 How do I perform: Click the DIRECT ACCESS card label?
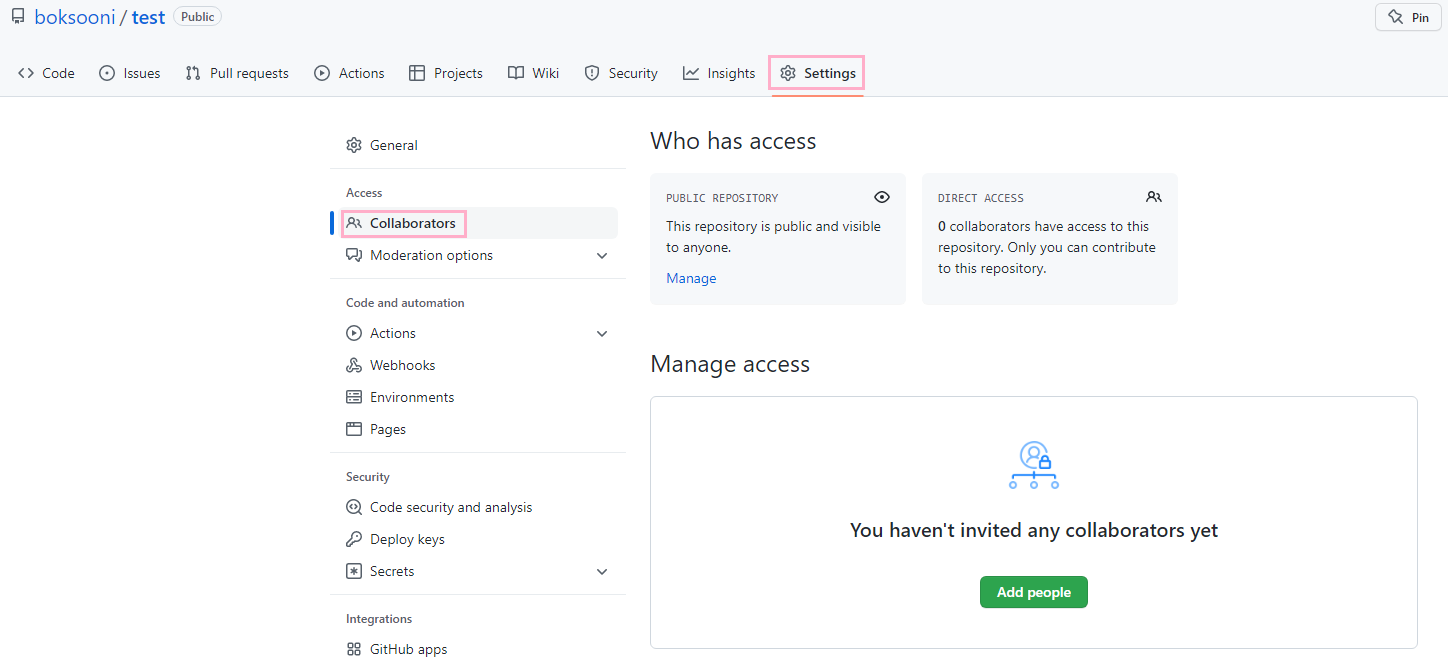coord(981,198)
